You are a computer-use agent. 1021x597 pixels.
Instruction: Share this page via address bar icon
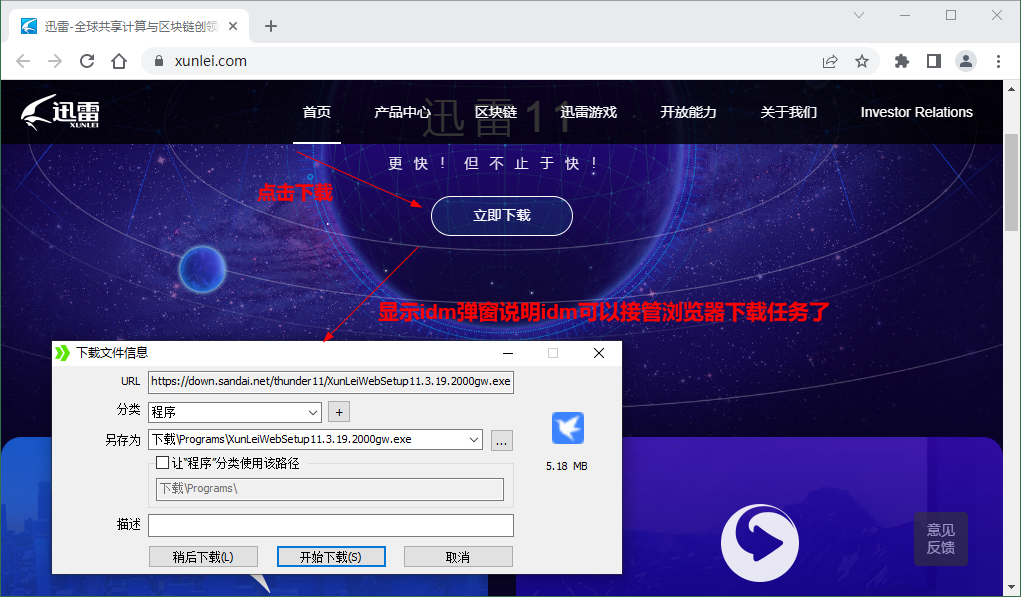pyautogui.click(x=830, y=61)
